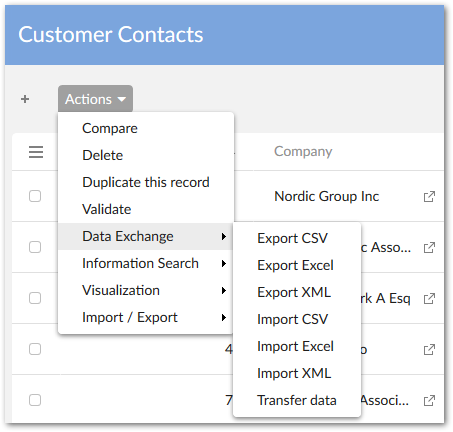
Task: Open the external link icon for the 'Asso...' row
Action: point(429,248)
